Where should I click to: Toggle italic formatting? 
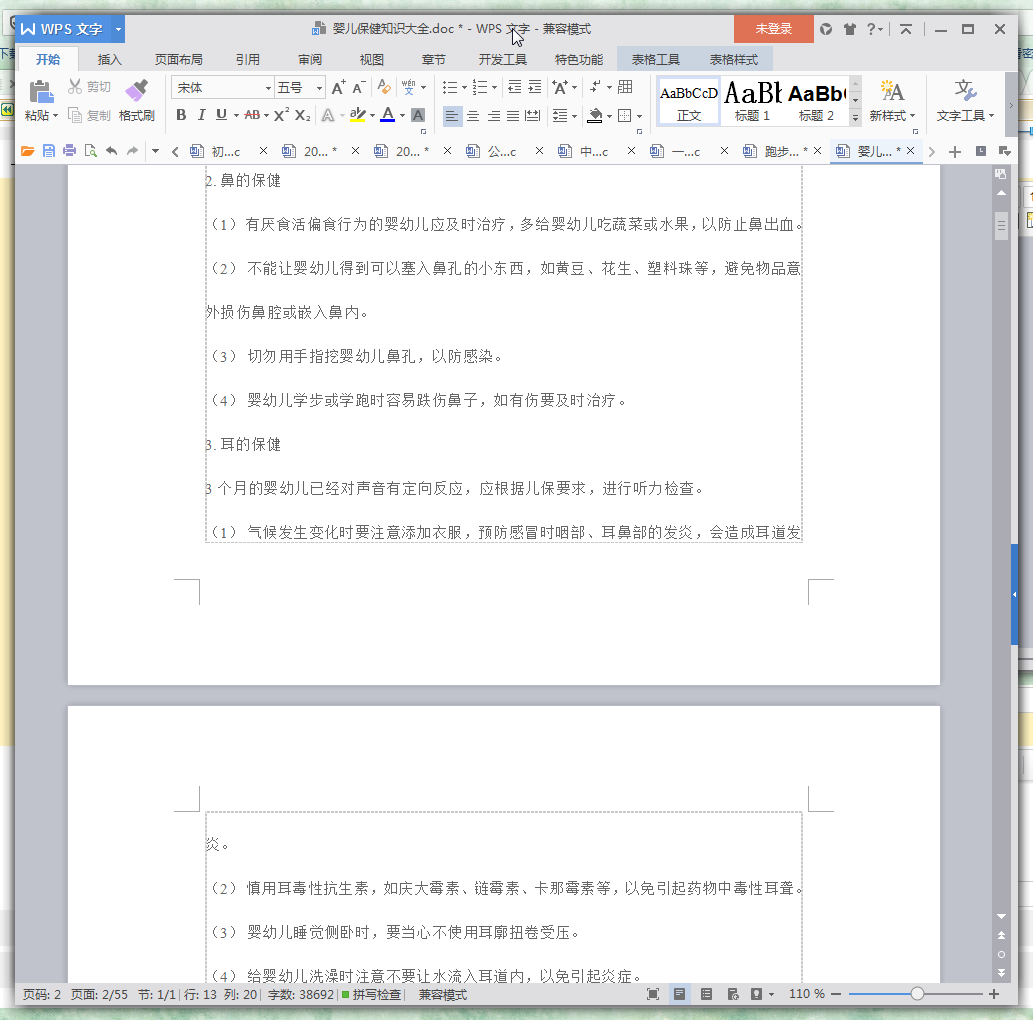(202, 115)
